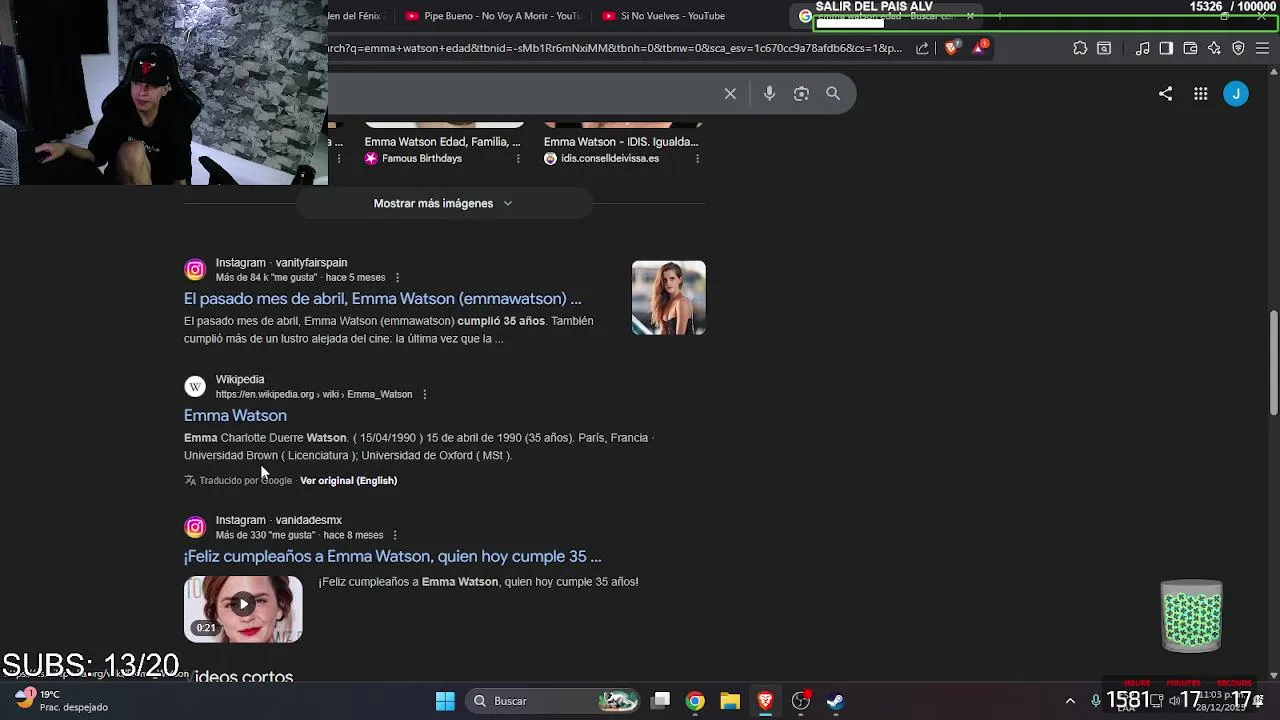This screenshot has height=720, width=1280.
Task: Click the page vertical scrollbar thumb
Action: [1274, 362]
